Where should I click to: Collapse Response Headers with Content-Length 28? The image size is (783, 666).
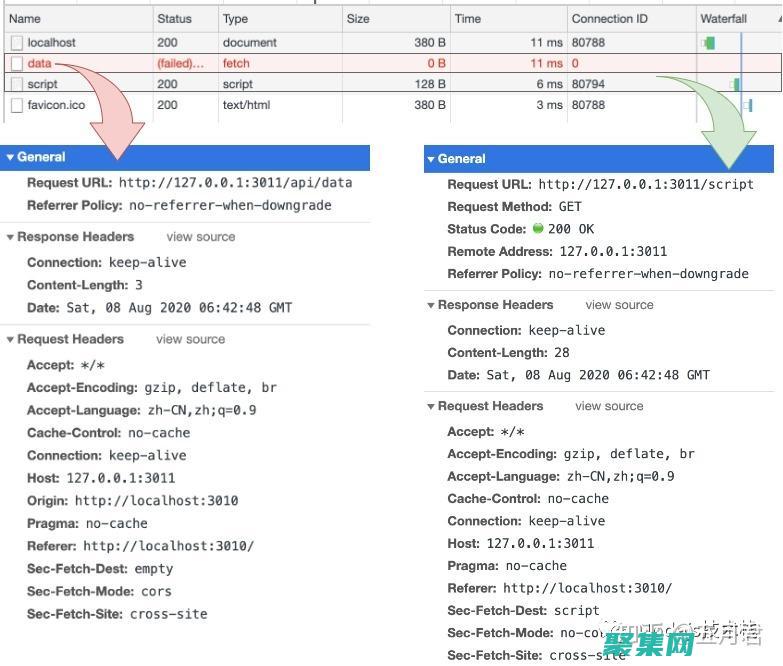click(431, 305)
